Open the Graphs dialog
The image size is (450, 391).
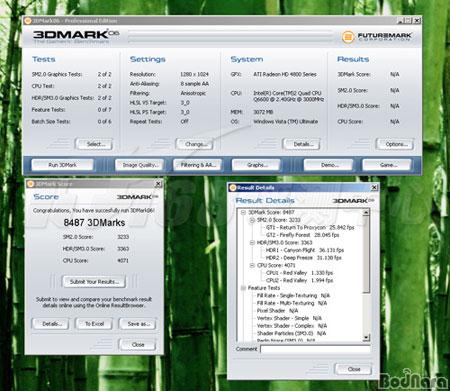(257, 165)
